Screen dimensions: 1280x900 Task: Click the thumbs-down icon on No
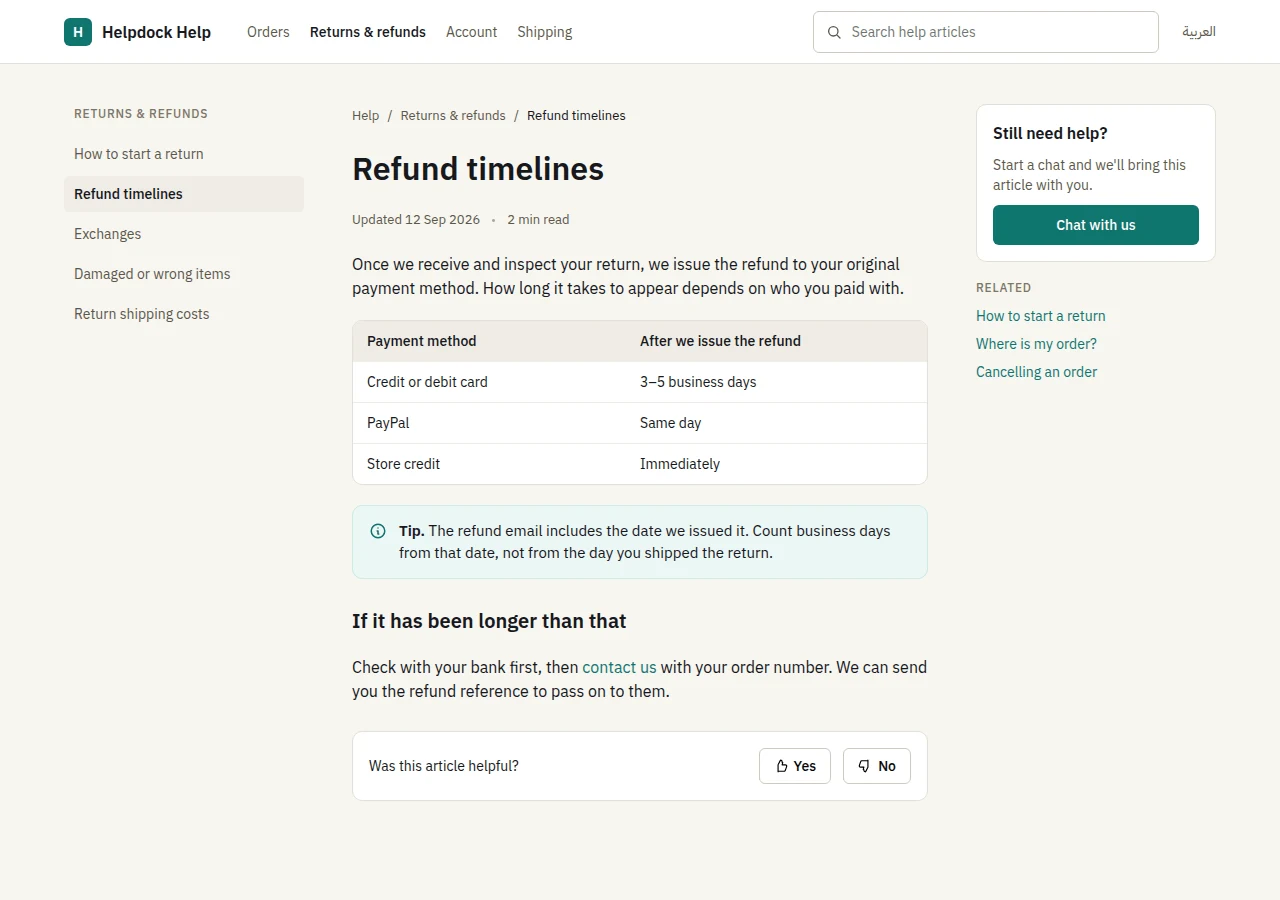[x=864, y=766]
